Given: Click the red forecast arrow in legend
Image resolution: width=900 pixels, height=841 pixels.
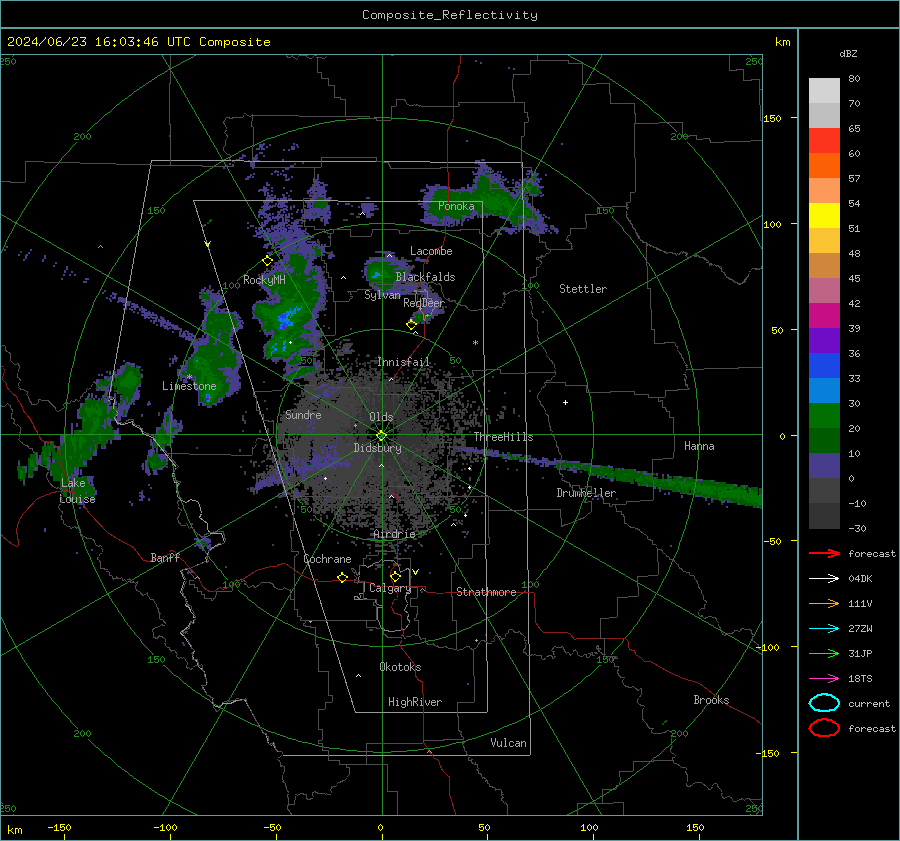Looking at the screenshot, I should [x=824, y=553].
